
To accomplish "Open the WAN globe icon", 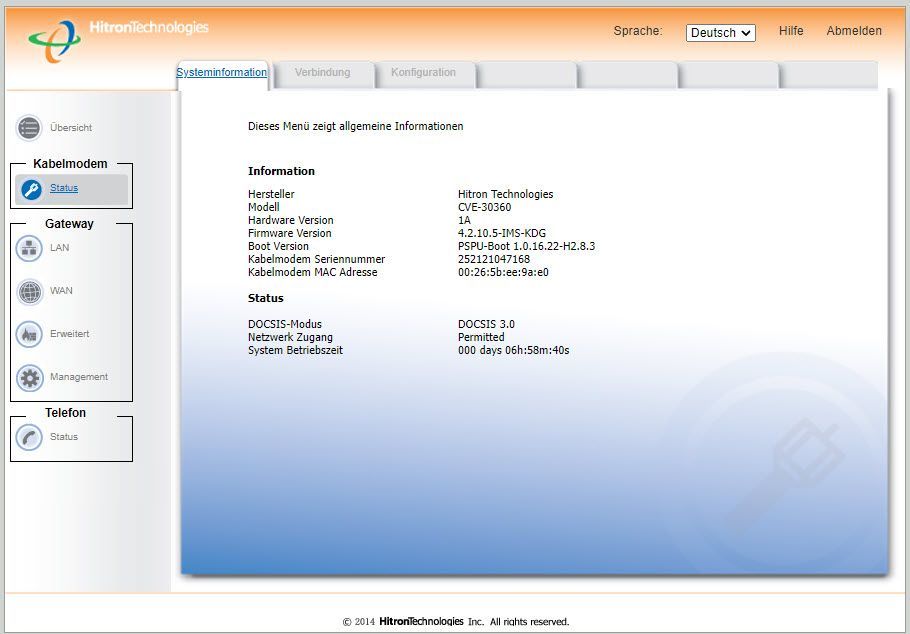I will pyautogui.click(x=29, y=291).
